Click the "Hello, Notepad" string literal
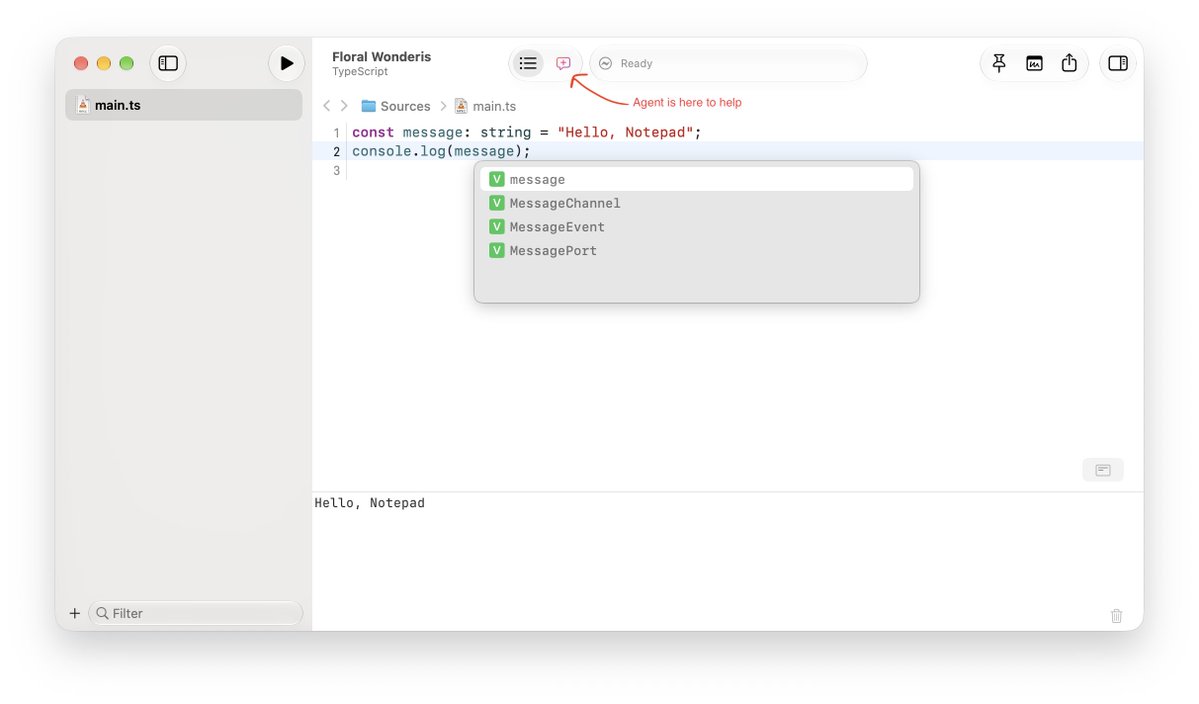This screenshot has height=704, width=1199. pos(625,132)
